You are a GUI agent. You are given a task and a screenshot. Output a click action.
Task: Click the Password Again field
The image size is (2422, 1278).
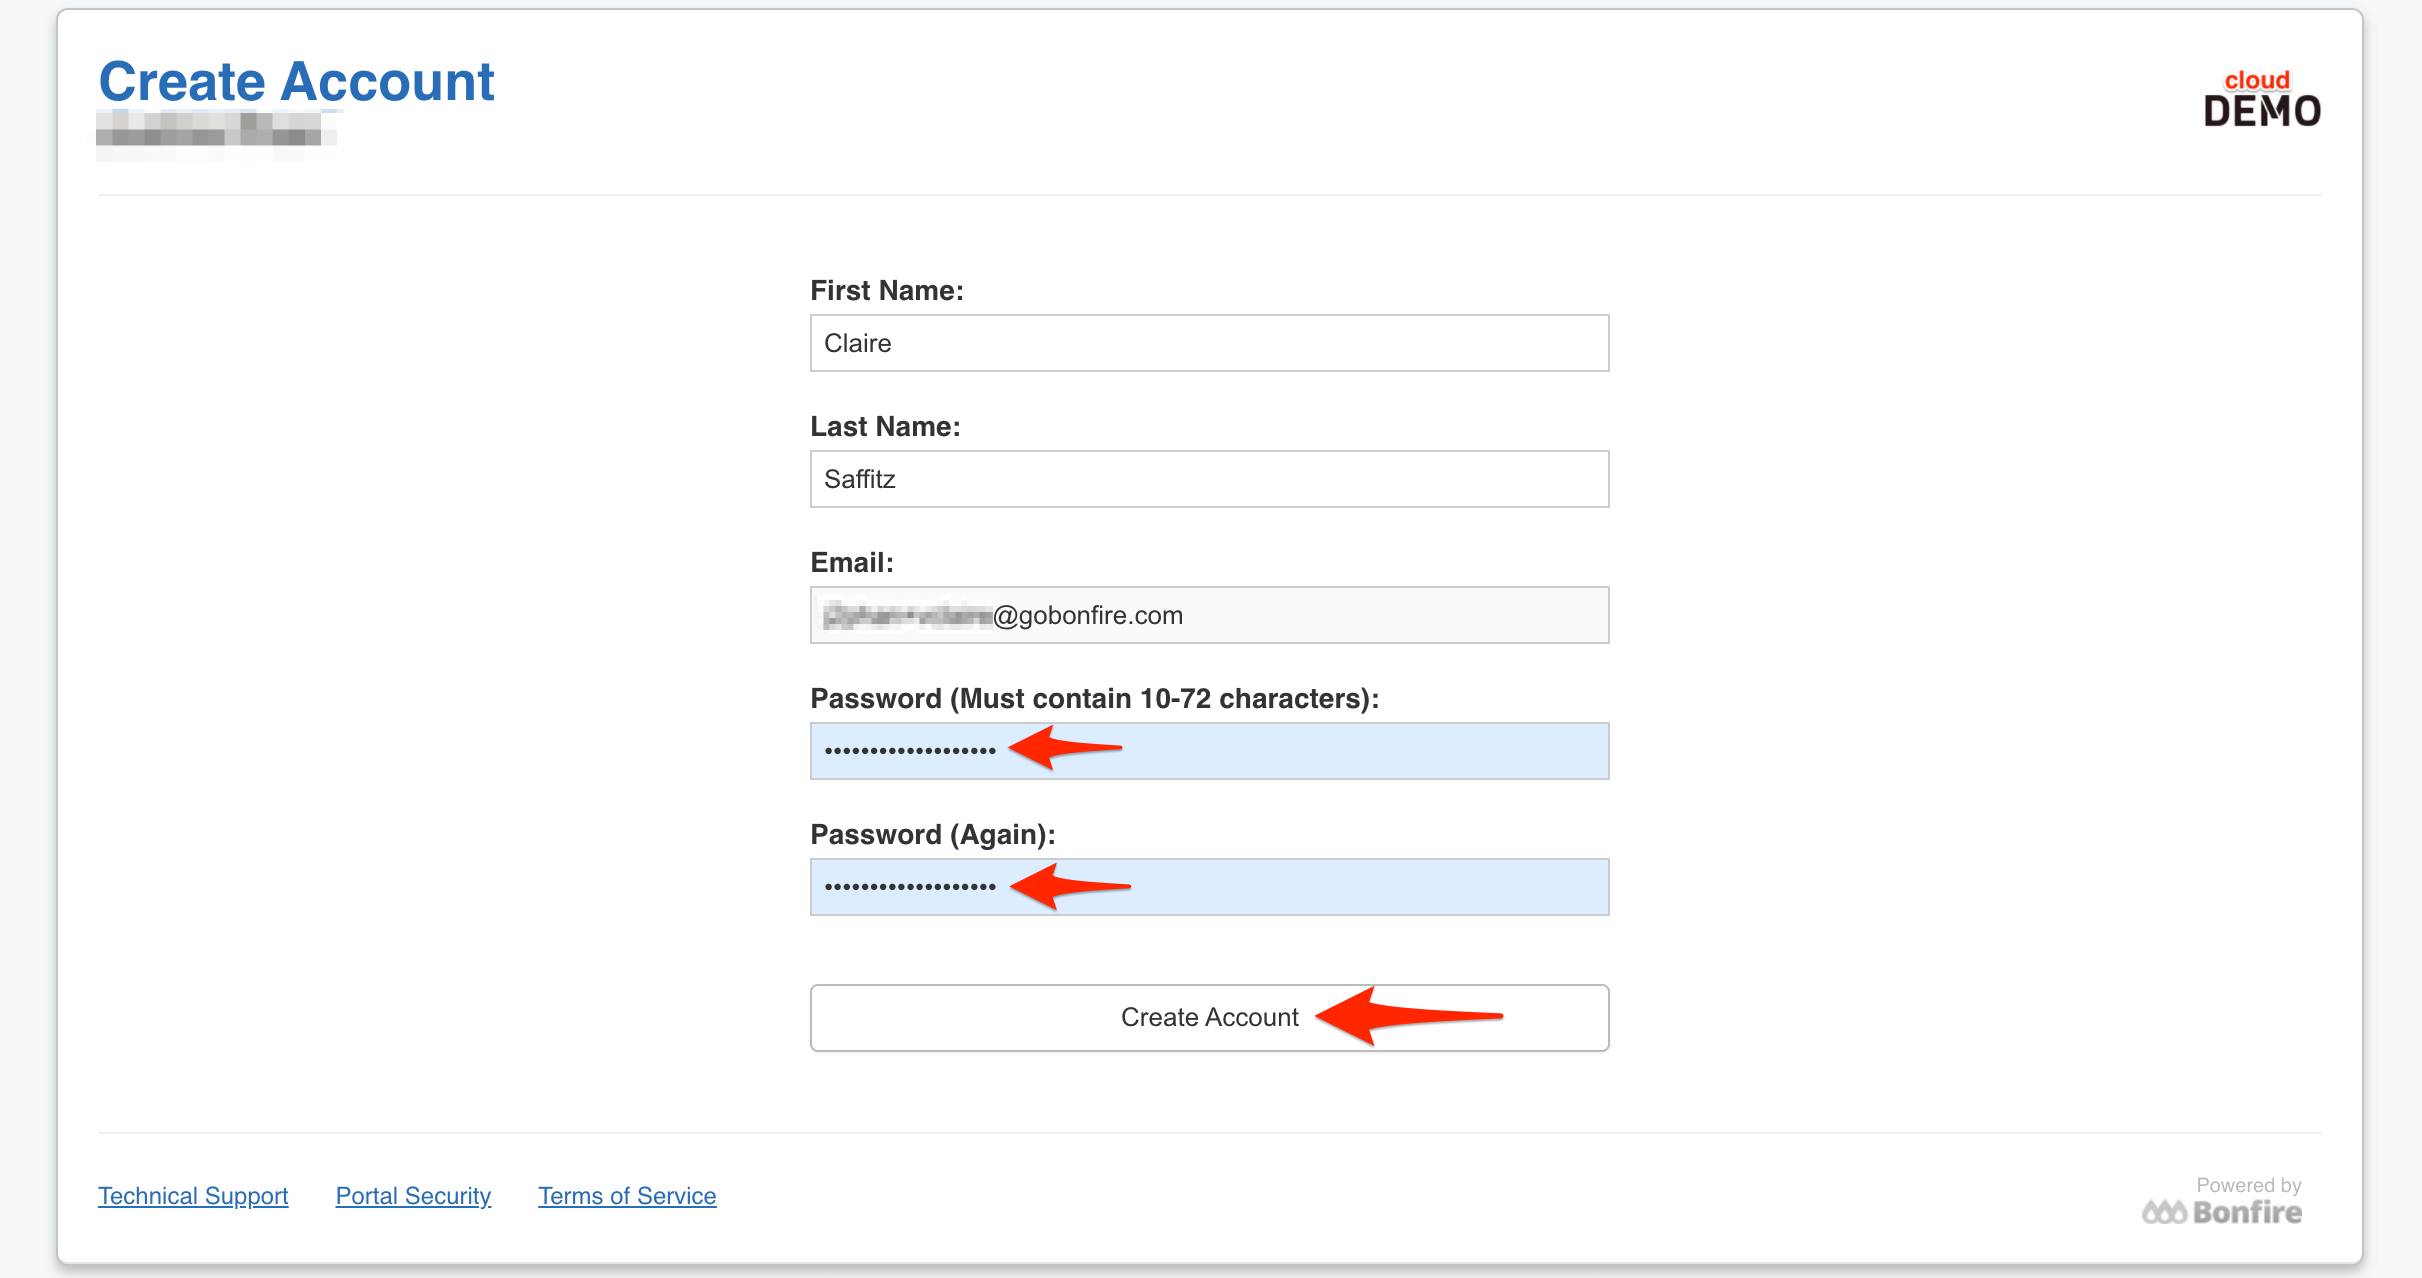click(1209, 886)
